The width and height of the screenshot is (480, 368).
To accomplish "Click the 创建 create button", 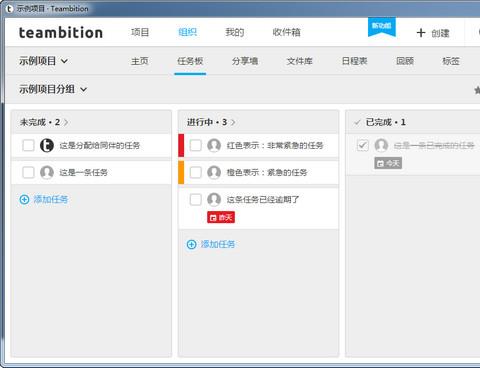I will [x=433, y=33].
